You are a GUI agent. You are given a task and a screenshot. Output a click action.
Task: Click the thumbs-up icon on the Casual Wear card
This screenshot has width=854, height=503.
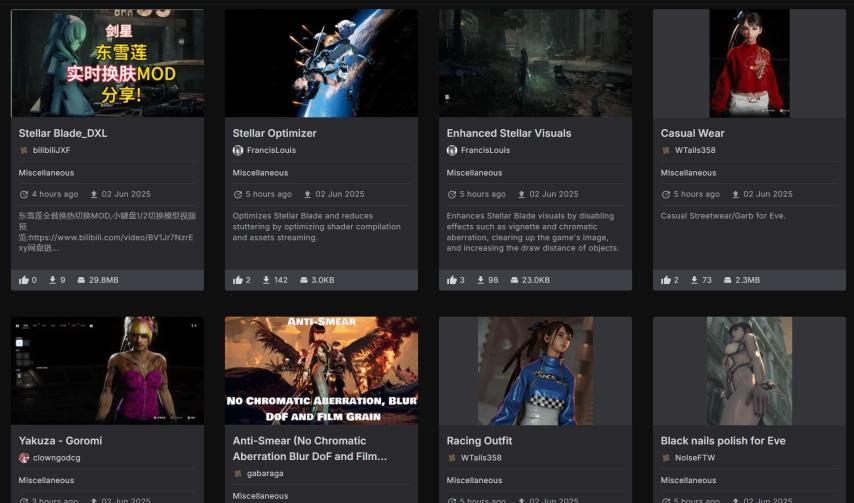click(666, 280)
